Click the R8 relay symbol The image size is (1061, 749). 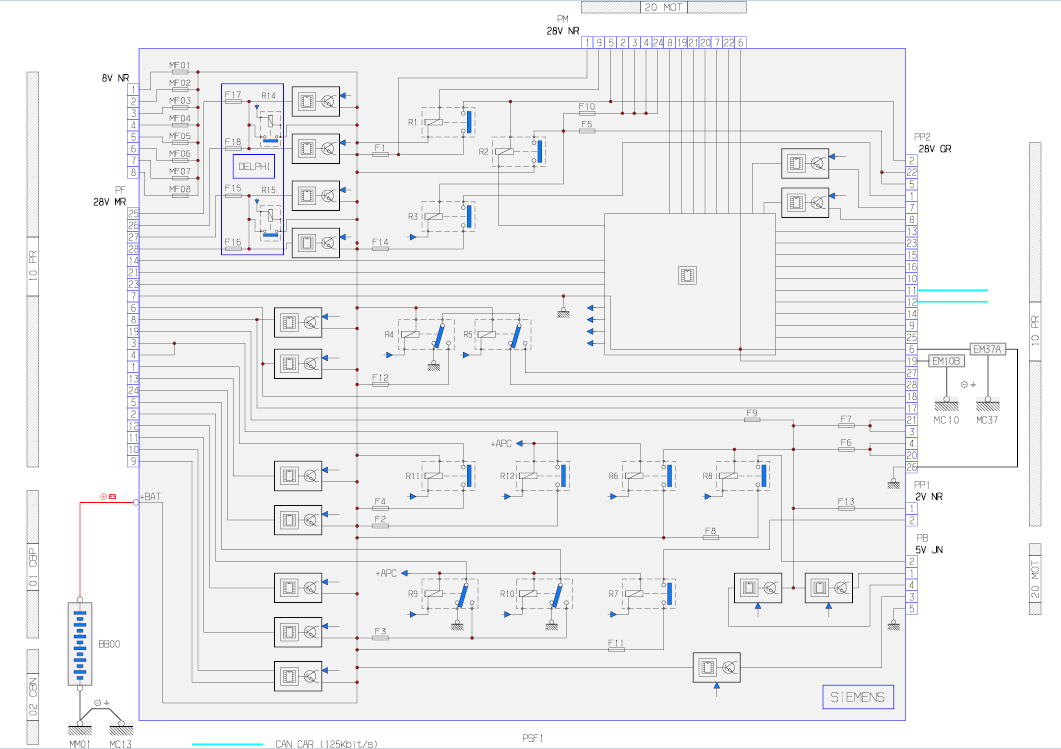point(743,476)
